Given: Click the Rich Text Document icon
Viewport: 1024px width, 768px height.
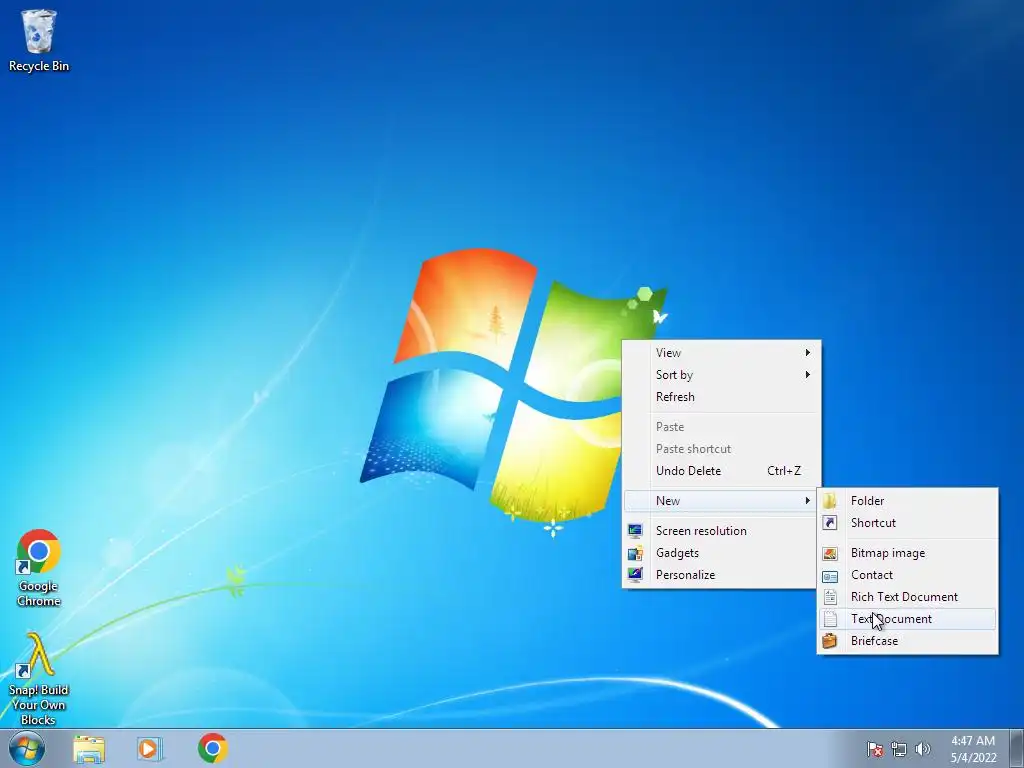Looking at the screenshot, I should (830, 597).
